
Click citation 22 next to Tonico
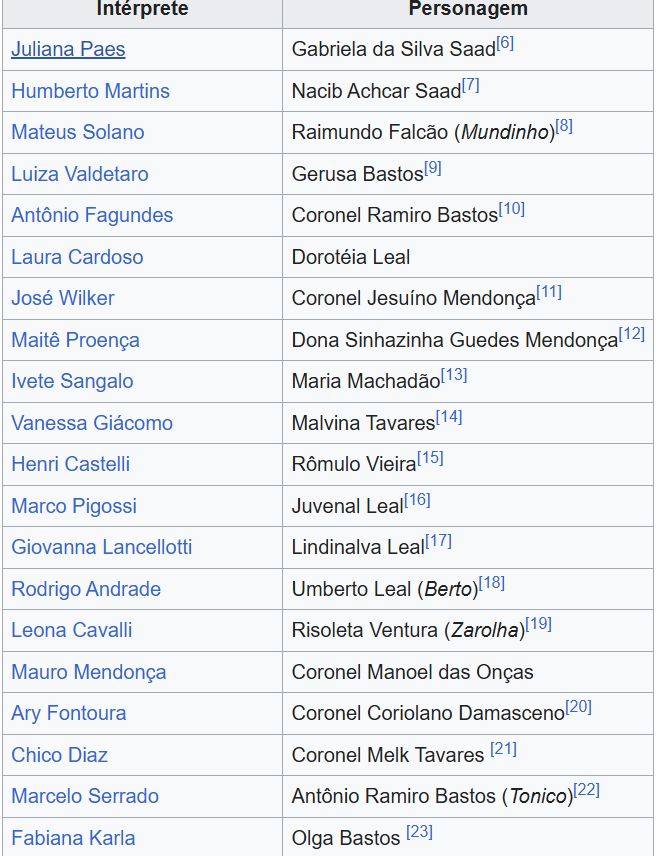pyautogui.click(x=587, y=790)
